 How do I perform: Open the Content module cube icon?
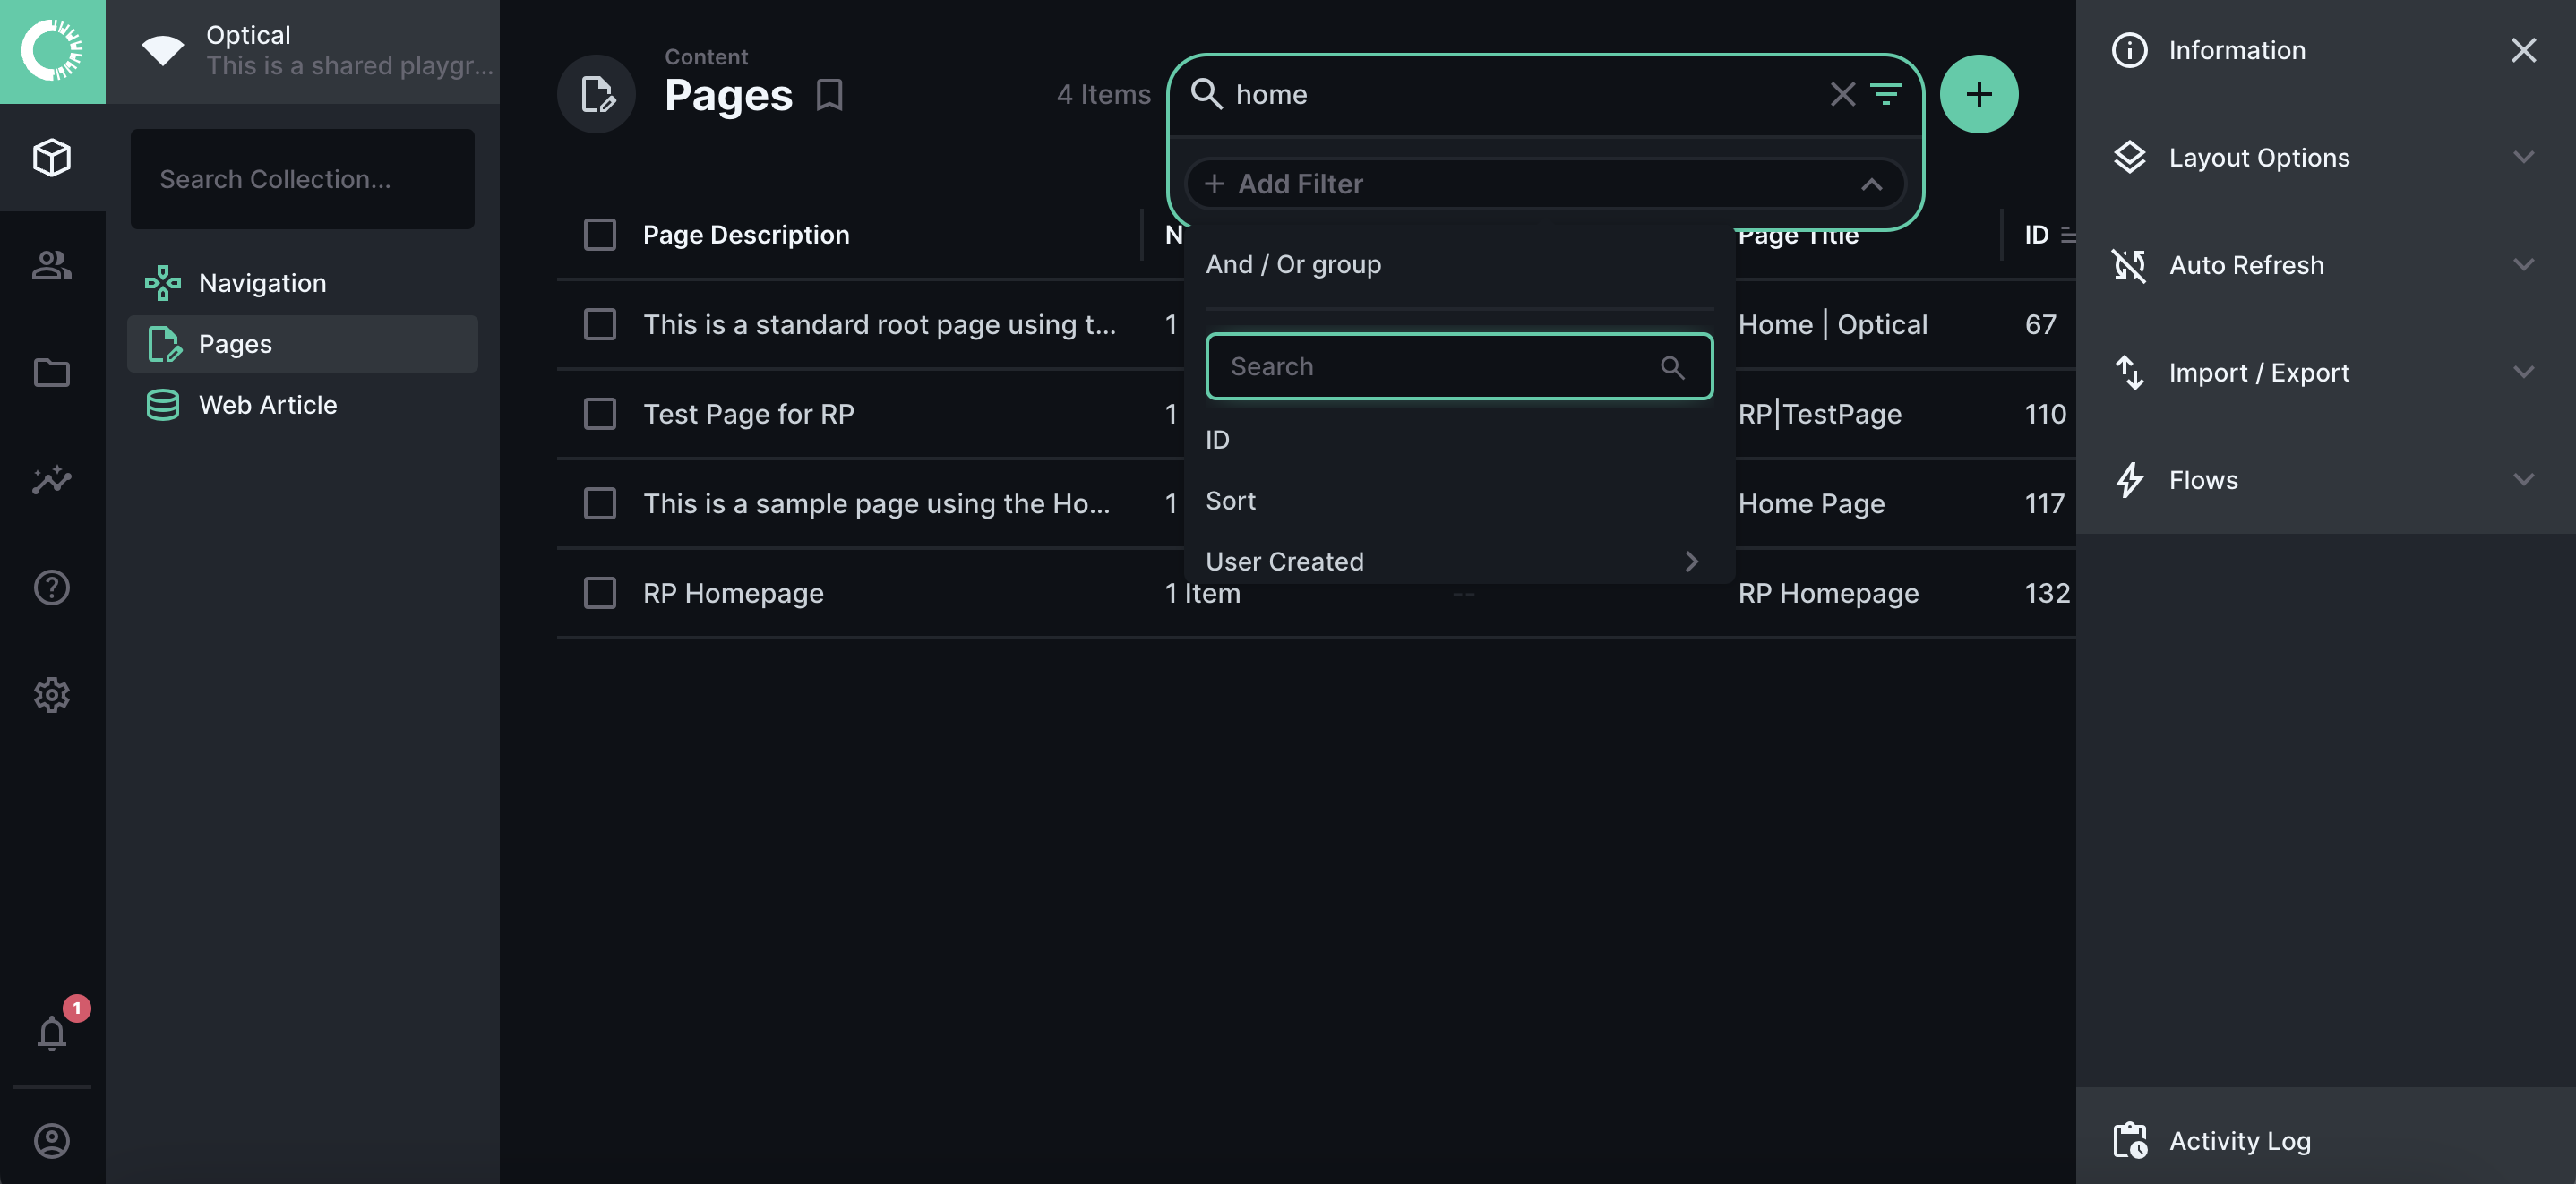point(52,157)
